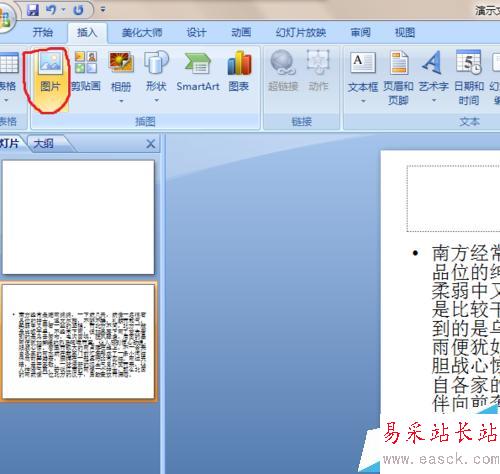Select the 插入 ribbon tab
This screenshot has height=474, width=500.
pyautogui.click(x=87, y=32)
